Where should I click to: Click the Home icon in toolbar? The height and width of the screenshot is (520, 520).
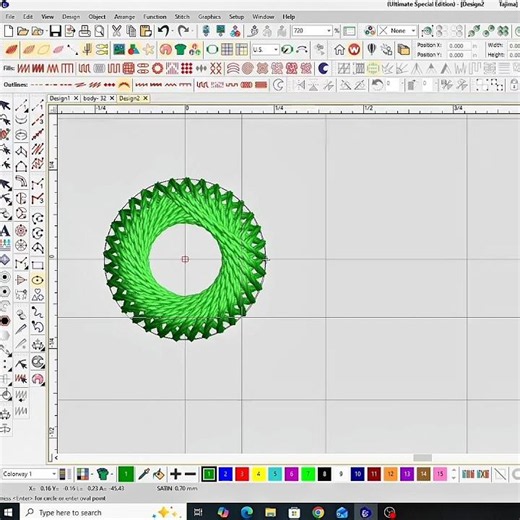339,50
